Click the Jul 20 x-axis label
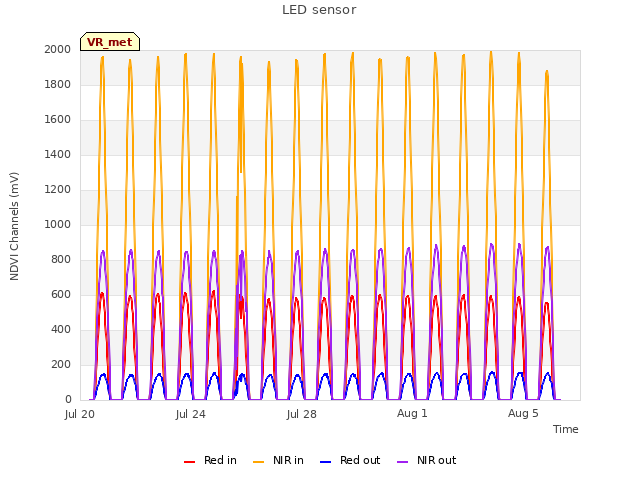The width and height of the screenshot is (640, 480). click(x=80, y=414)
